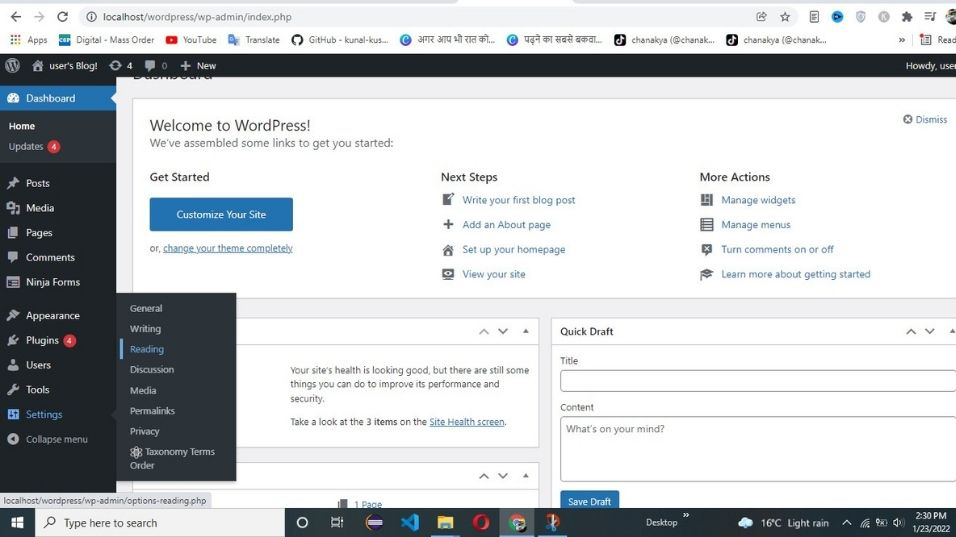Screen dimensions: 956x537
Task: Open the New content menu
Action: pos(198,65)
